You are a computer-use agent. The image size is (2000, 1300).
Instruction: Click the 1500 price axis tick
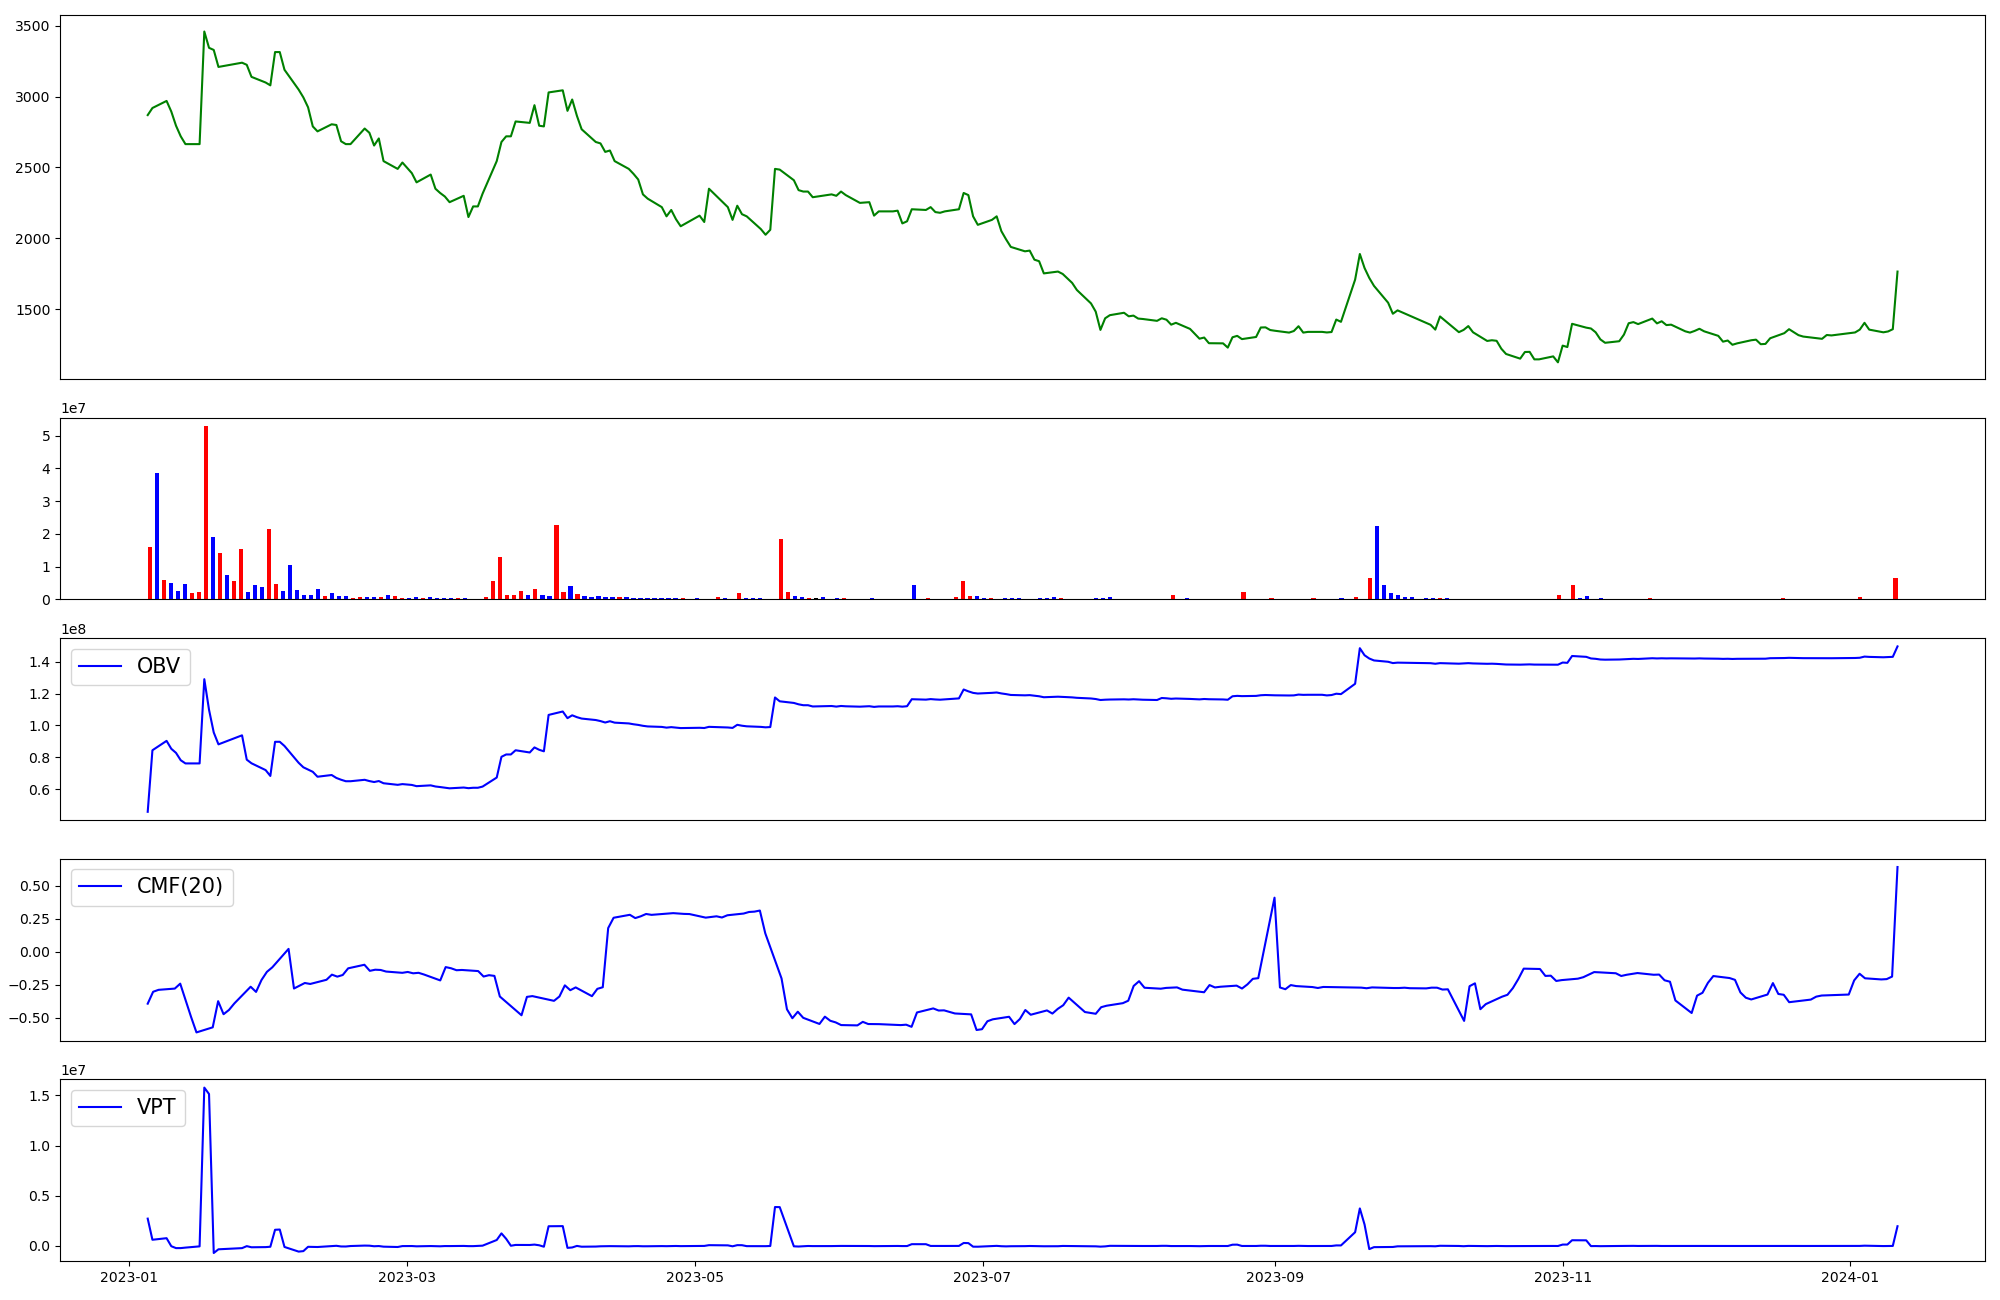[32, 310]
